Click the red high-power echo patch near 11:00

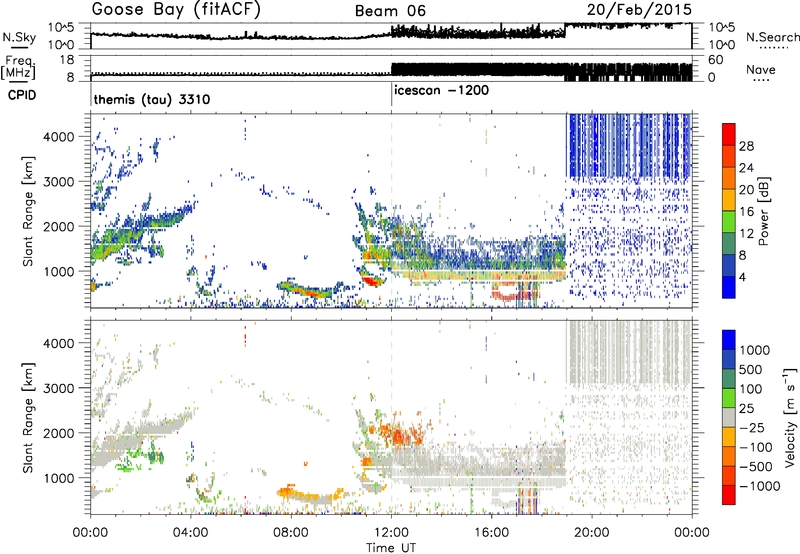click(370, 279)
